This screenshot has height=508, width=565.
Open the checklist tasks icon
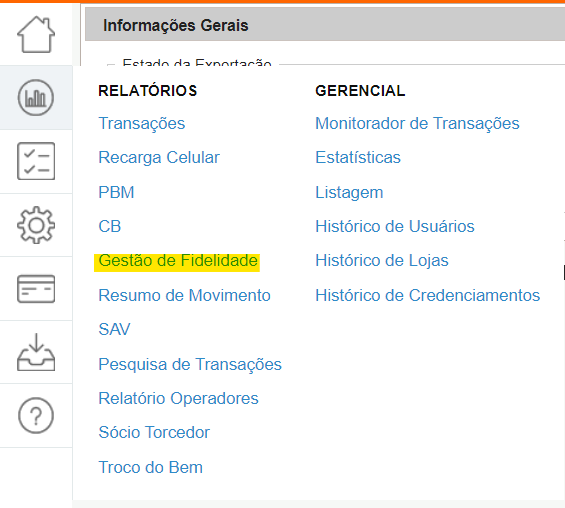(x=36, y=161)
